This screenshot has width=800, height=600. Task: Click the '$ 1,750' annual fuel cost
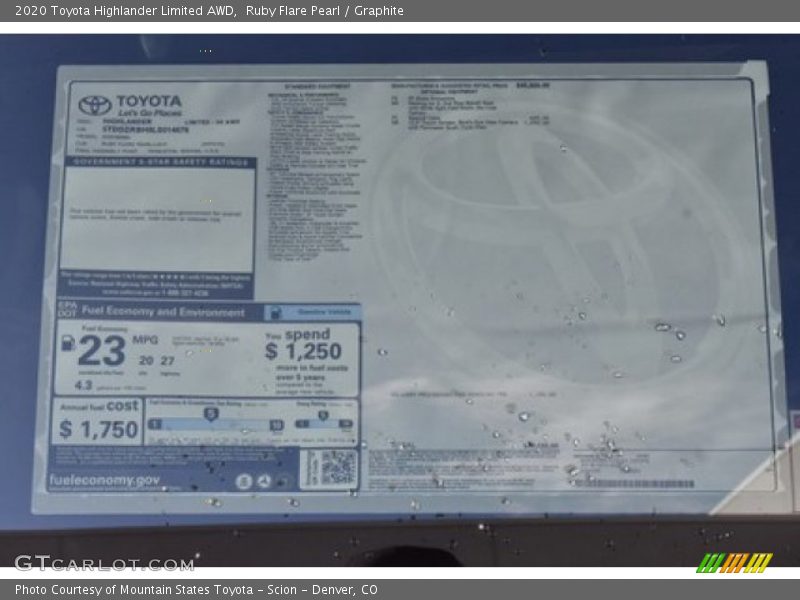(98, 429)
